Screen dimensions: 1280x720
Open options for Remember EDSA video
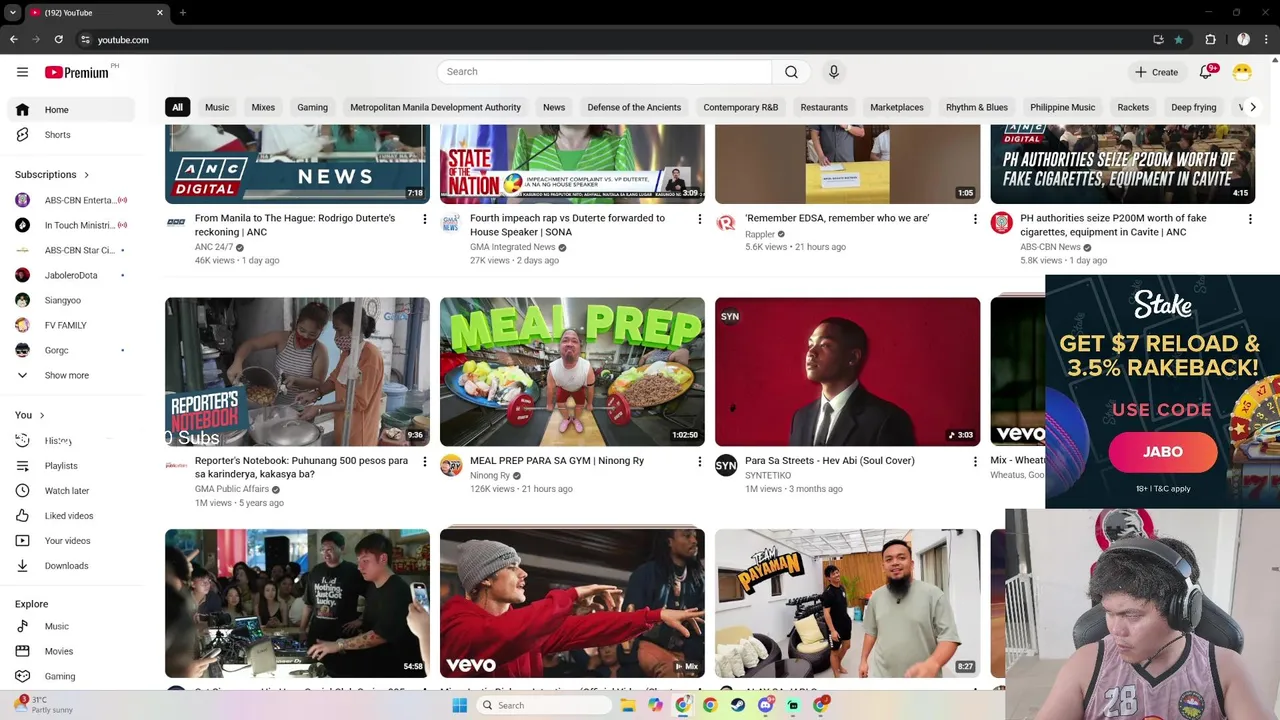pos(975,219)
